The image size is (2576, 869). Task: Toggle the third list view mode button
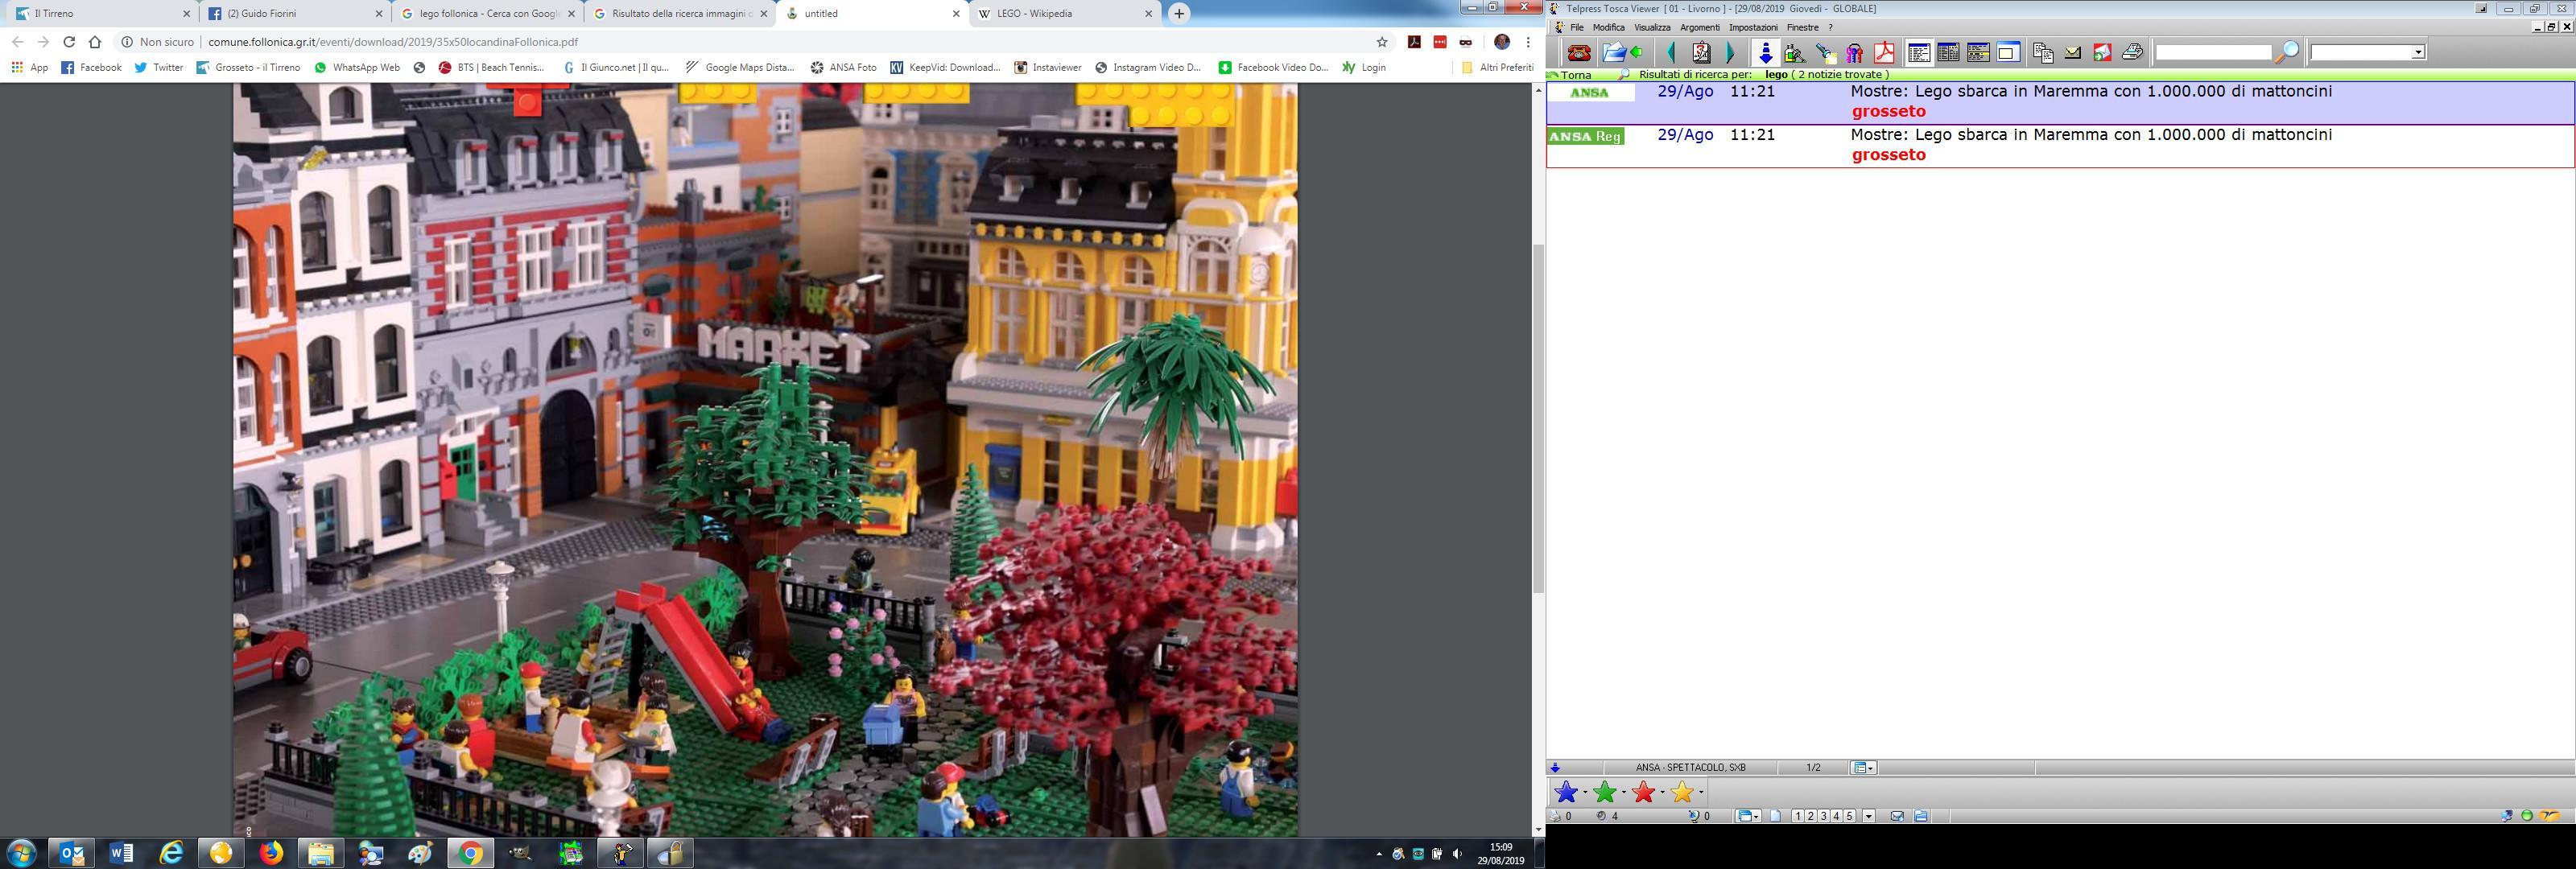[1978, 52]
